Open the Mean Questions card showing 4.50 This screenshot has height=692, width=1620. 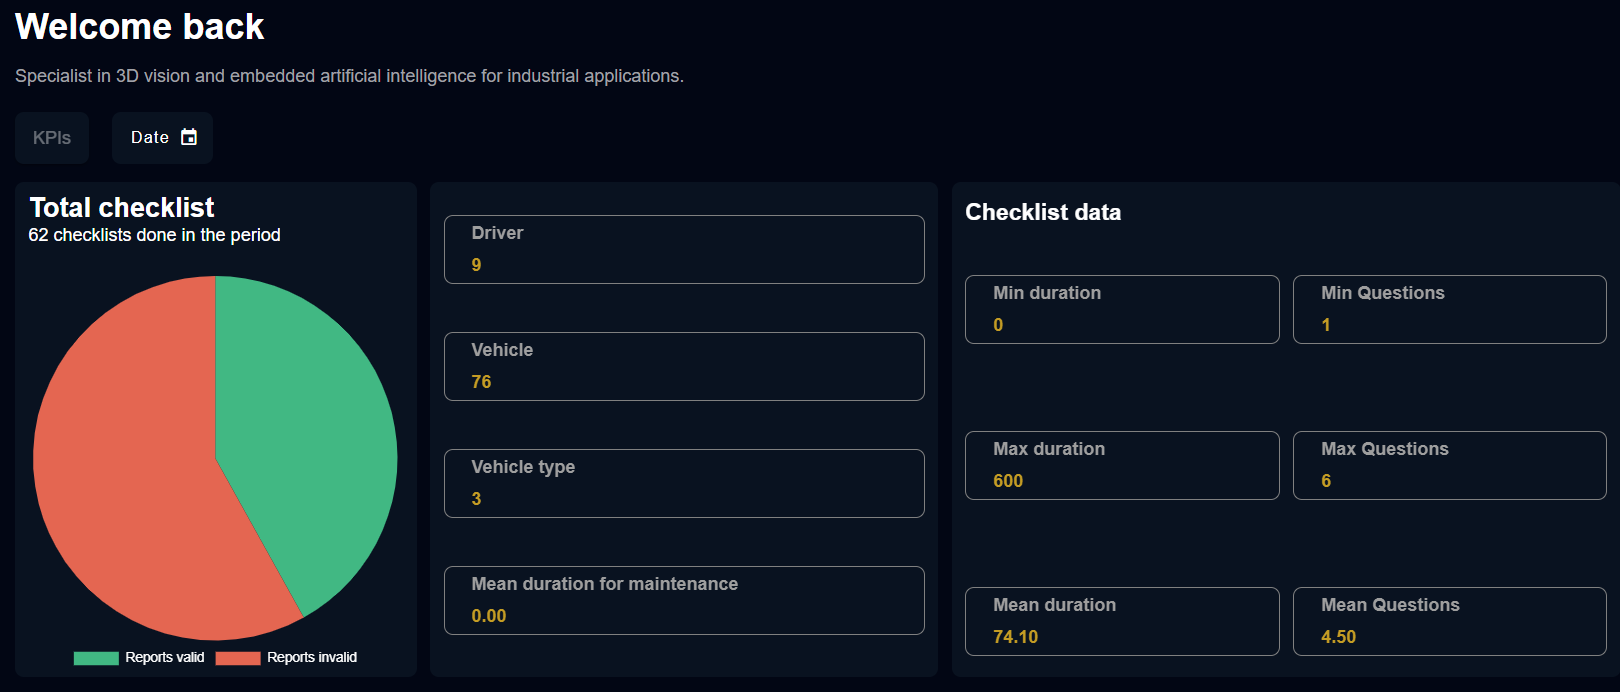coord(1449,621)
